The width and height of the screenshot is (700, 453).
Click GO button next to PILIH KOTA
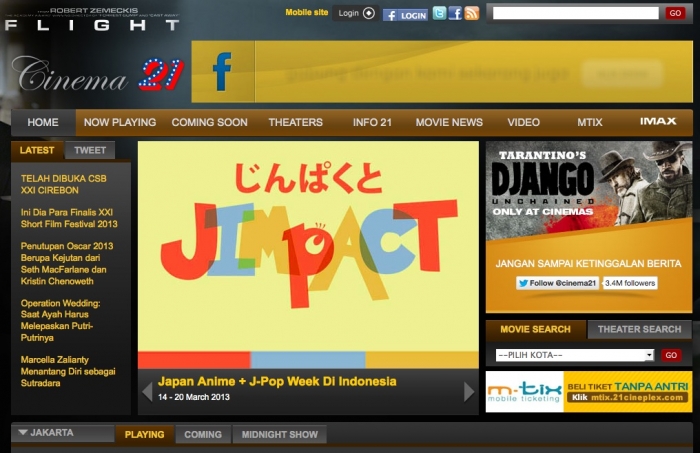click(671, 355)
